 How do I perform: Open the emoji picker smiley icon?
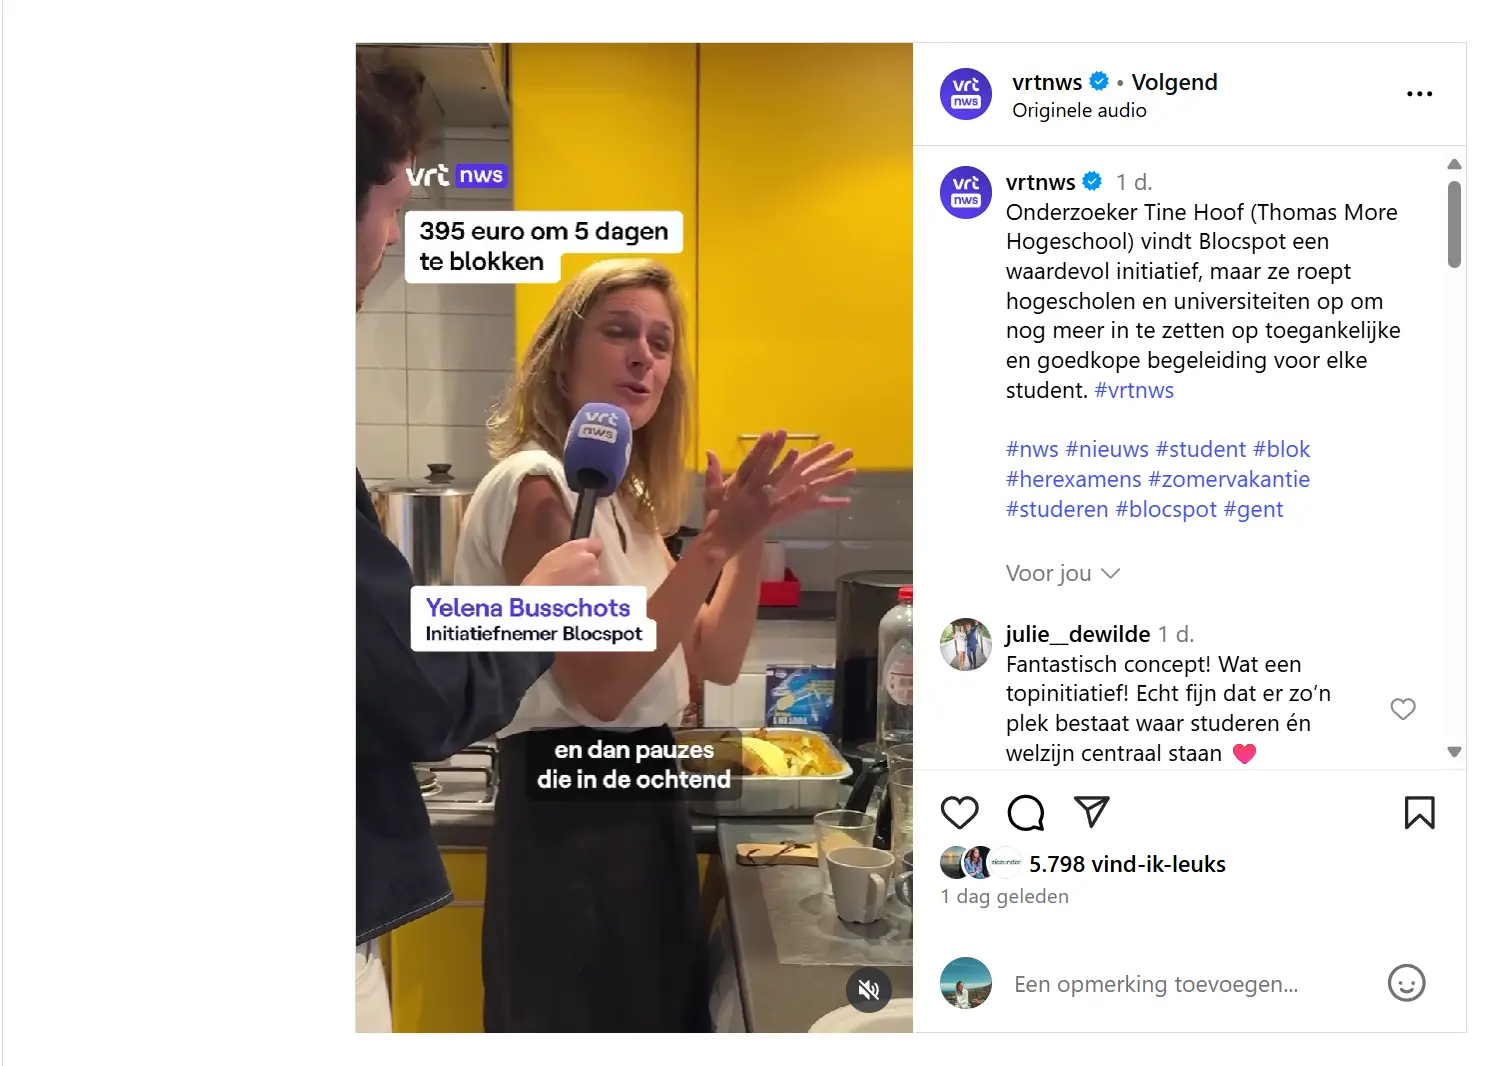click(1406, 983)
